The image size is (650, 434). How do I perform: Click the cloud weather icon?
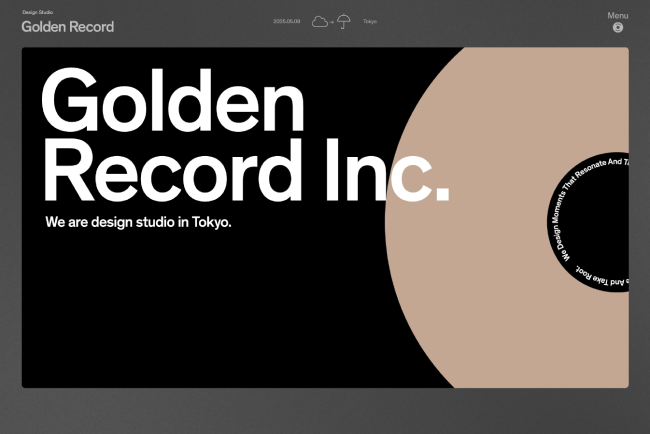[320, 22]
